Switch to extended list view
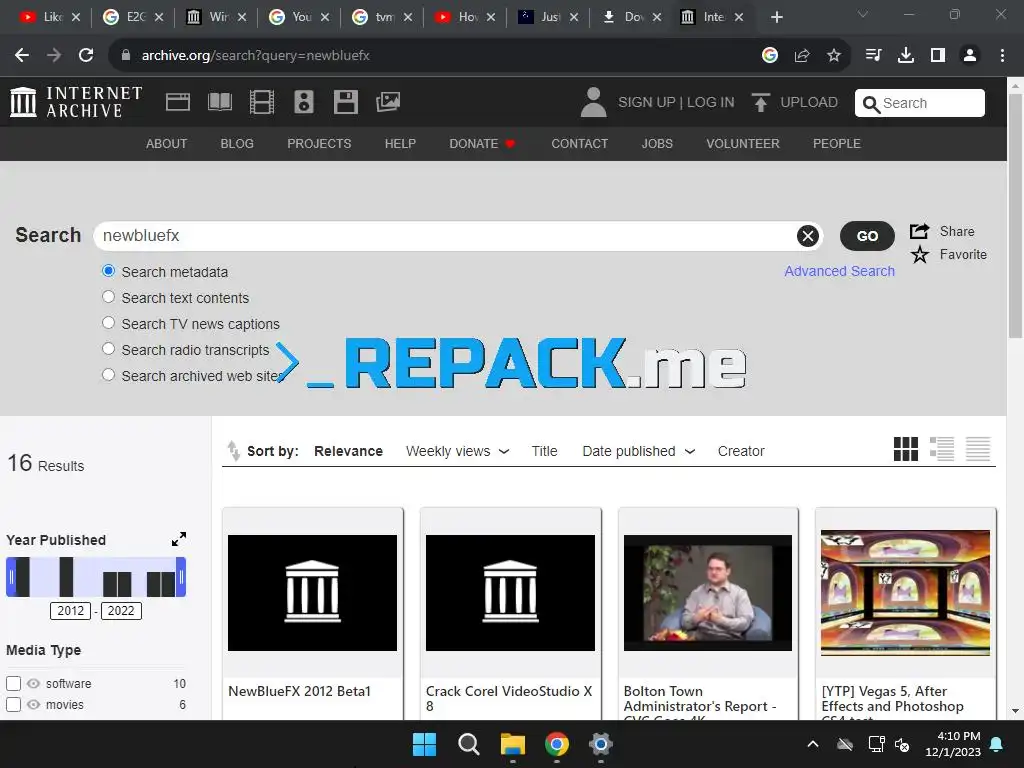 942,449
